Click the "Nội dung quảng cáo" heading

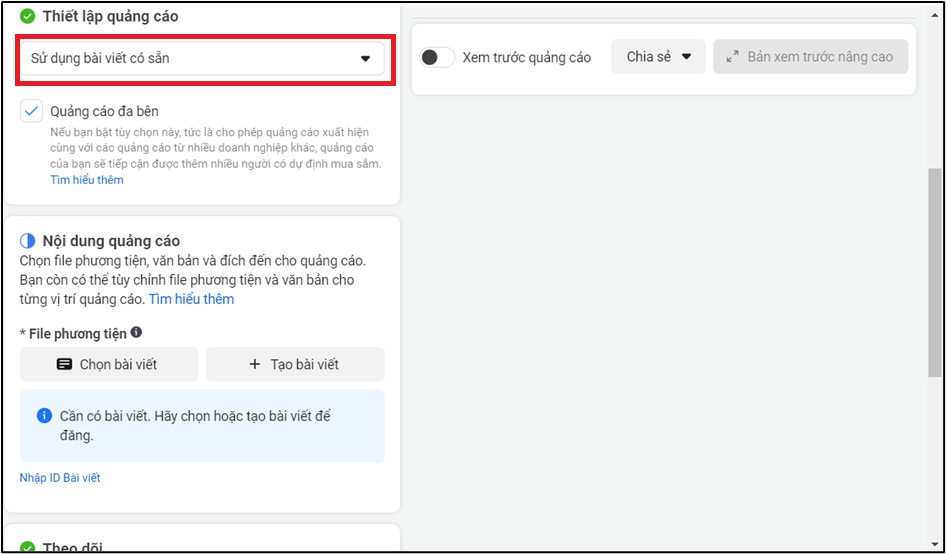coord(111,241)
